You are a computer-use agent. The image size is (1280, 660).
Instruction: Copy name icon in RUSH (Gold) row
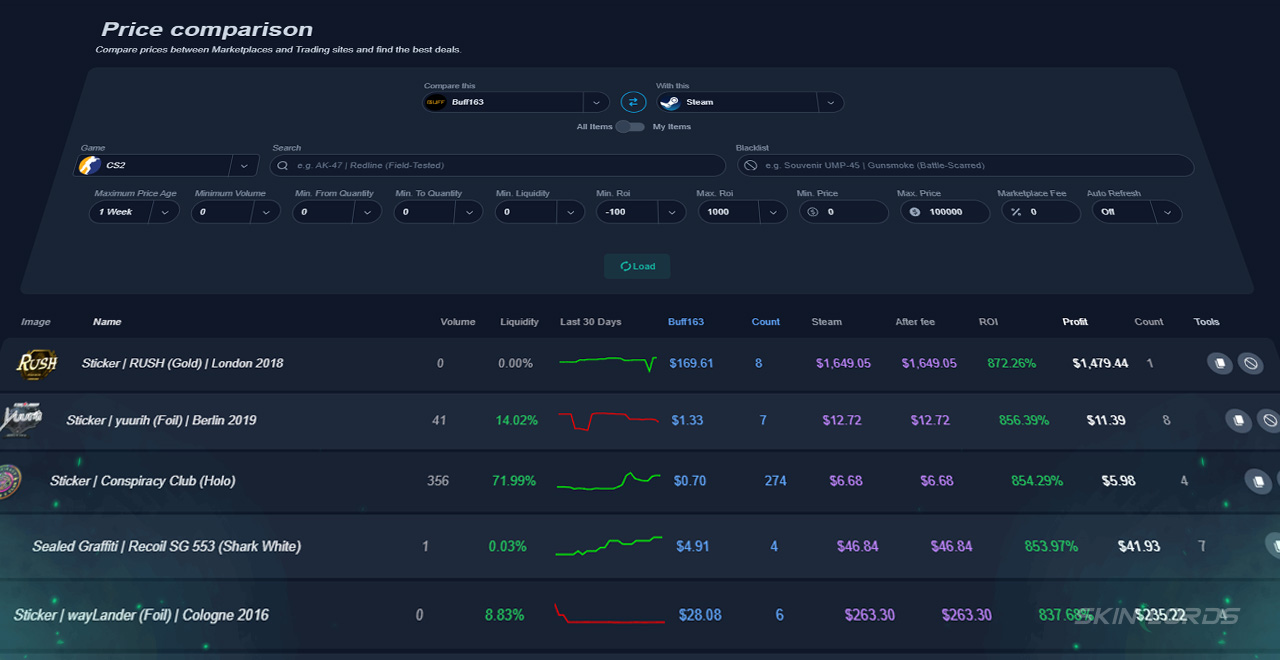tap(1219, 363)
